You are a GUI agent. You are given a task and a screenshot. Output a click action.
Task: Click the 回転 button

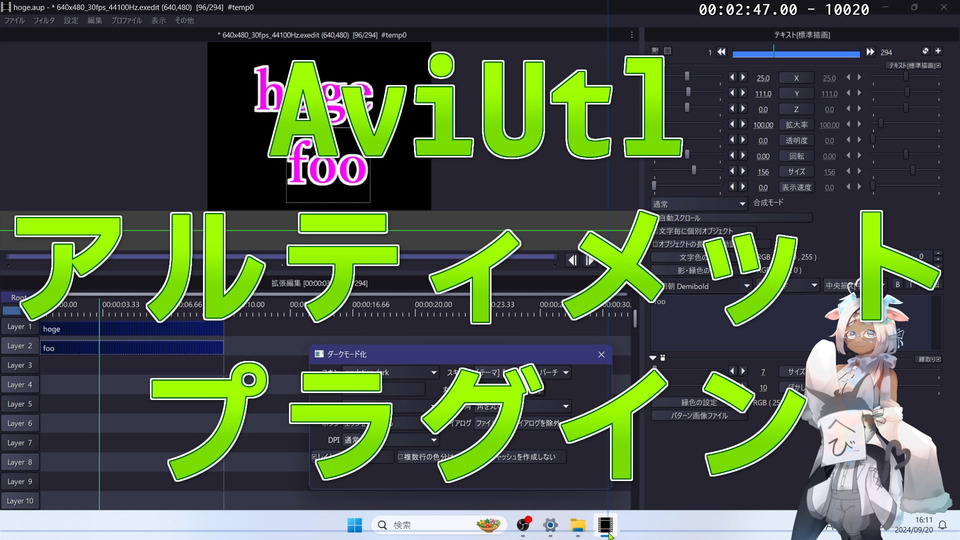pos(796,156)
